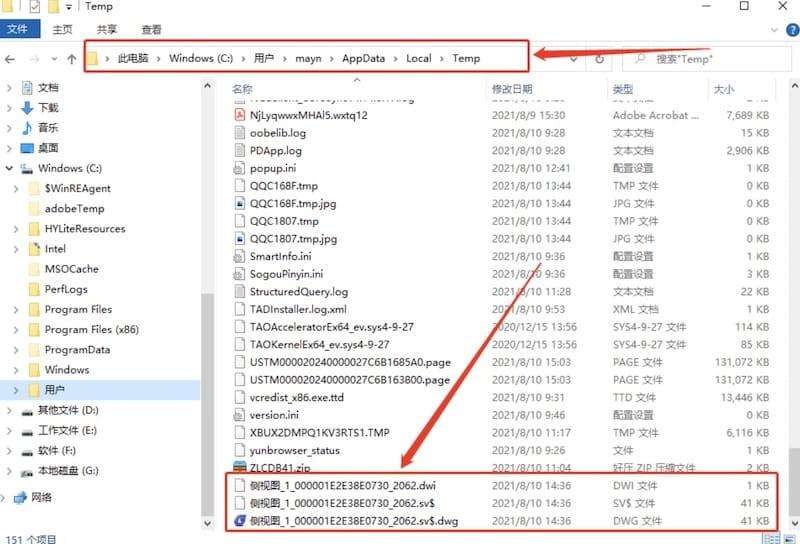Switch to the 查看 ribbon tab

pyautogui.click(x=151, y=30)
